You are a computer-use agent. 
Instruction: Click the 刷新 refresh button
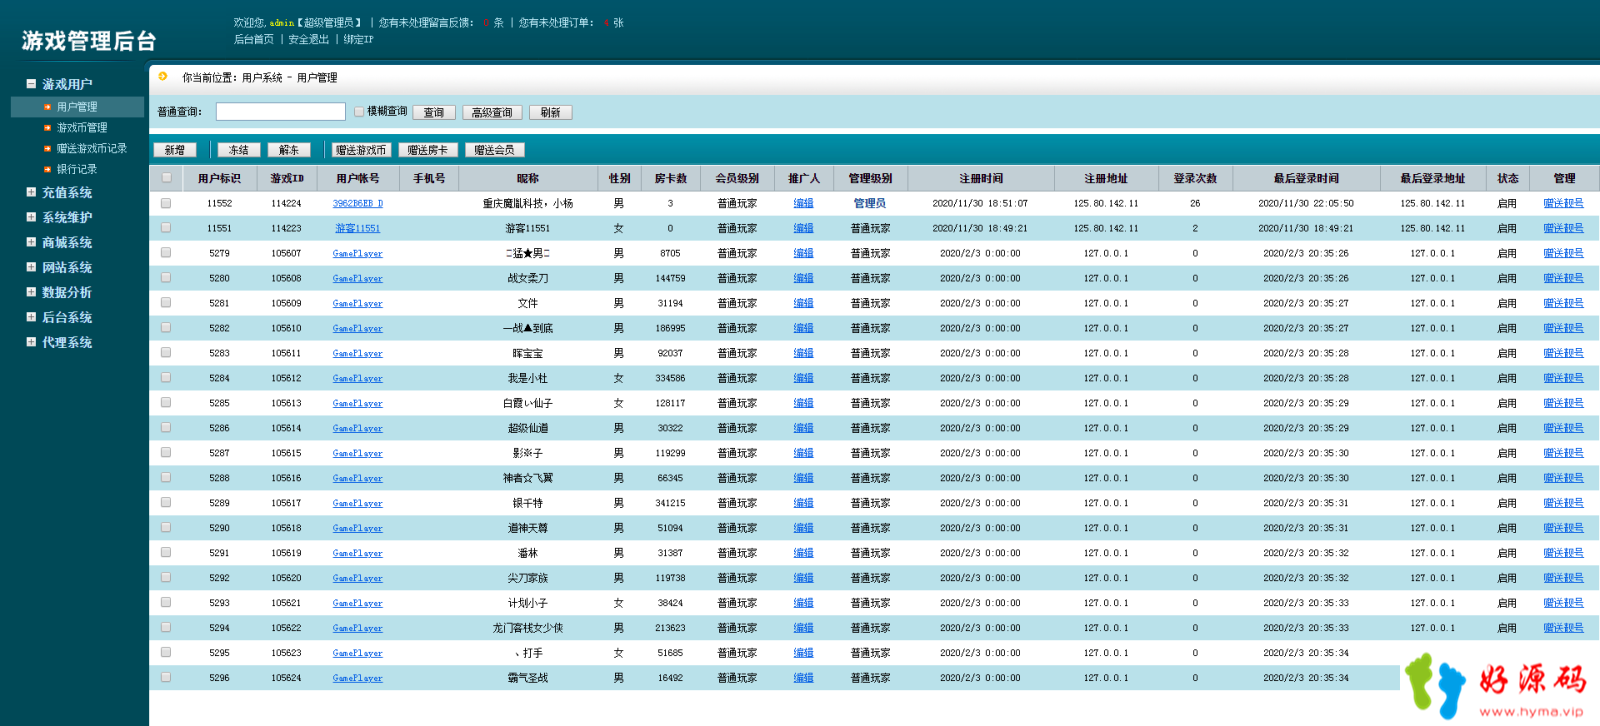click(551, 113)
